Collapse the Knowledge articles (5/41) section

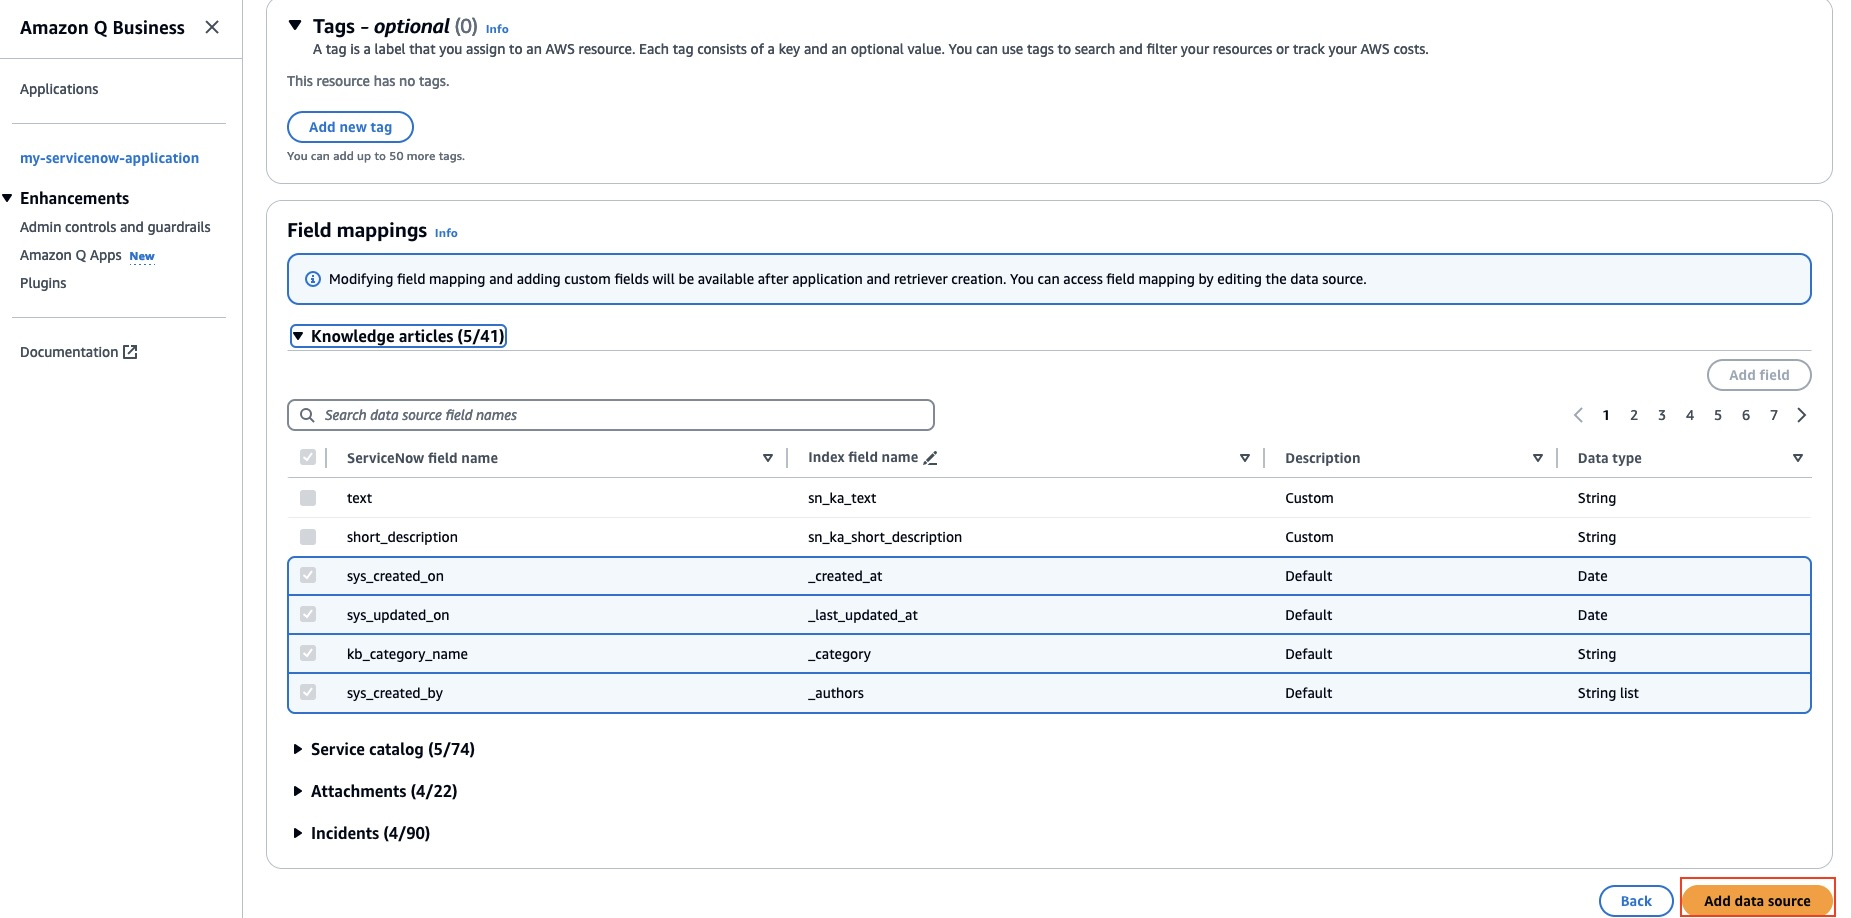(398, 336)
